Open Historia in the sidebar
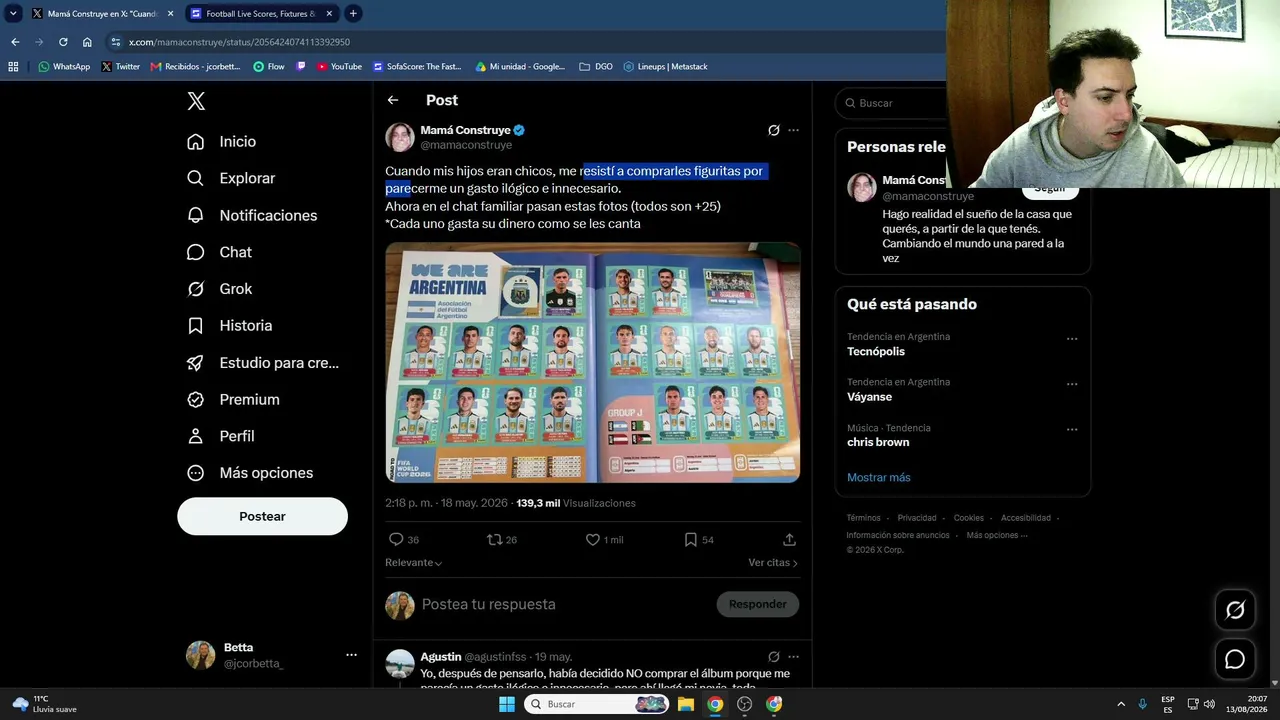Image resolution: width=1280 pixels, height=720 pixels. [x=229, y=325]
